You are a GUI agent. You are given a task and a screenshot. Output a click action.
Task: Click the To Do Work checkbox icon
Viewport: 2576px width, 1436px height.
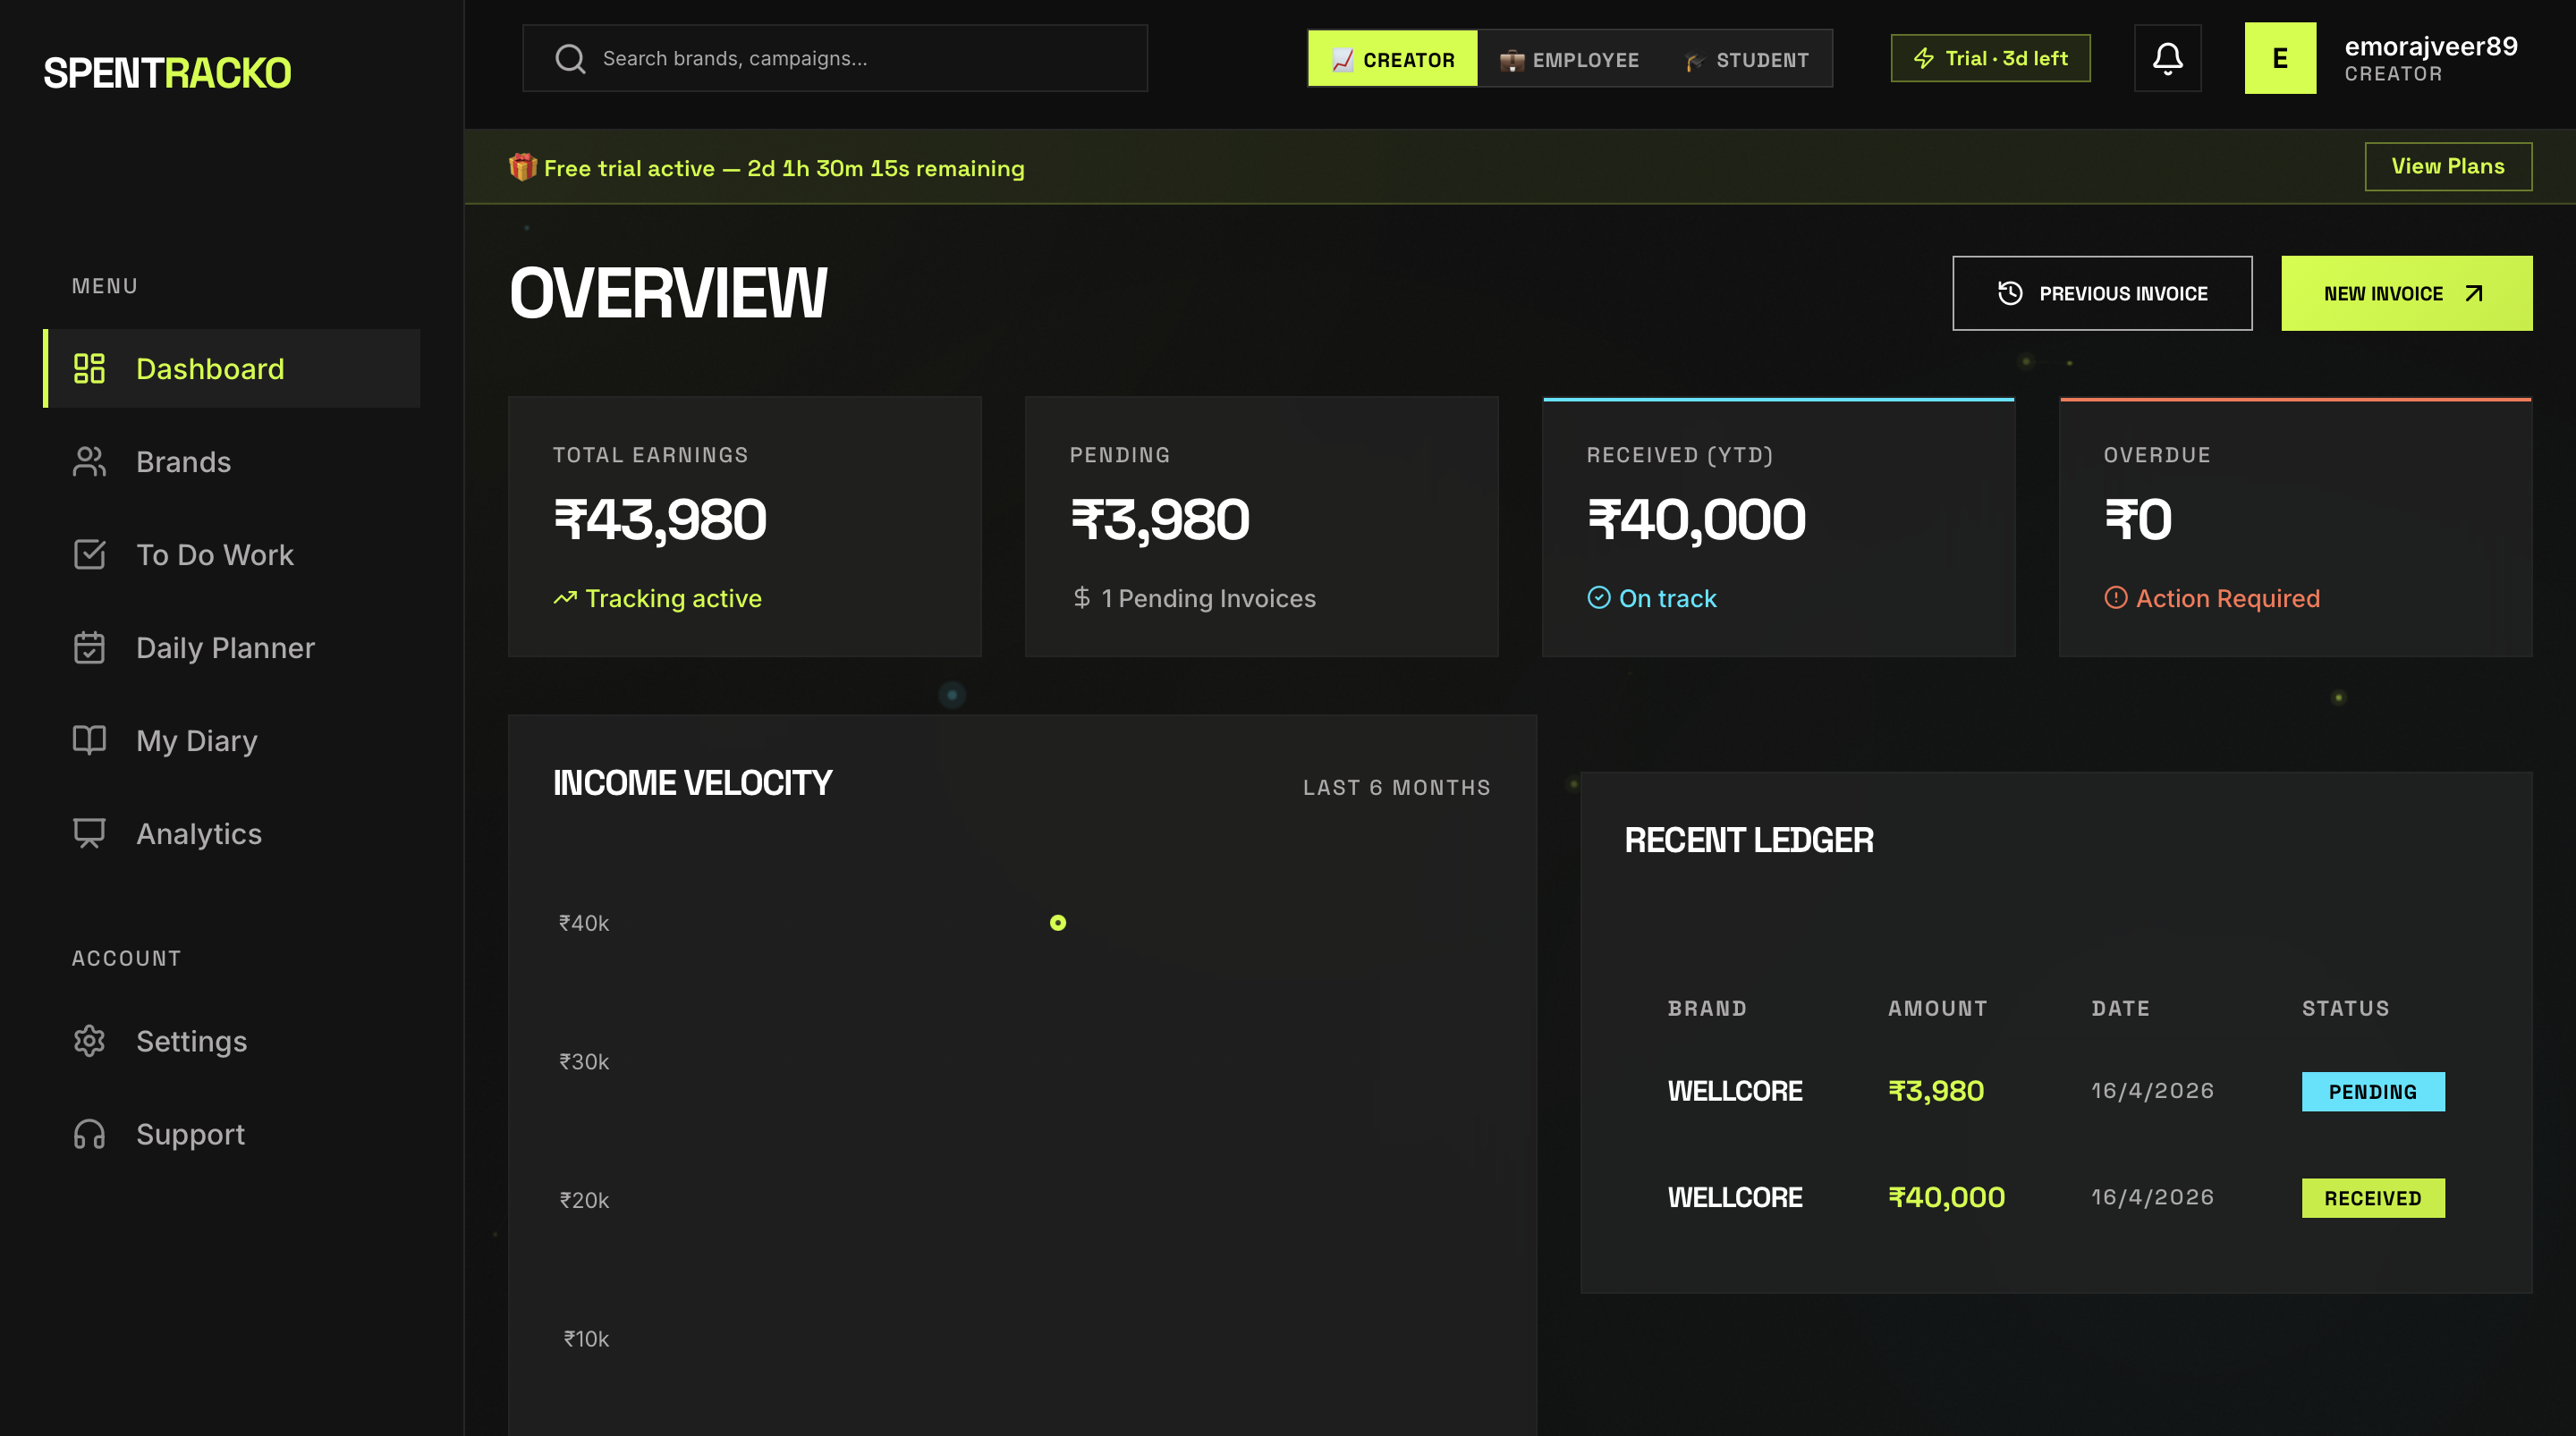click(89, 555)
